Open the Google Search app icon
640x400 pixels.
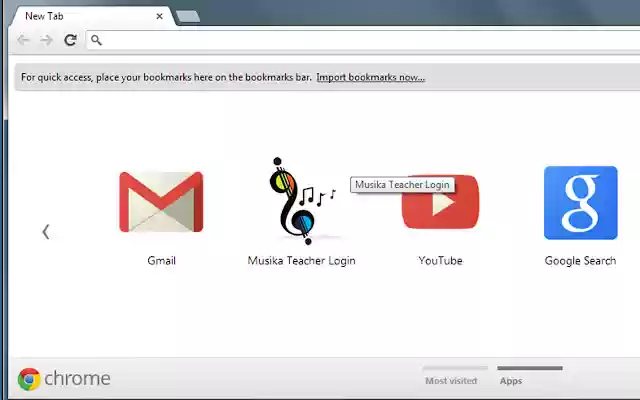(580, 202)
